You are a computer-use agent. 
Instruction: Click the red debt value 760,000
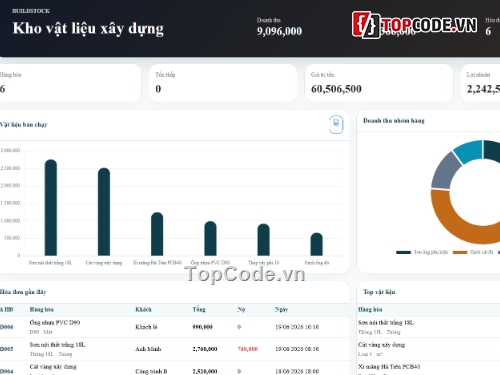point(248,349)
